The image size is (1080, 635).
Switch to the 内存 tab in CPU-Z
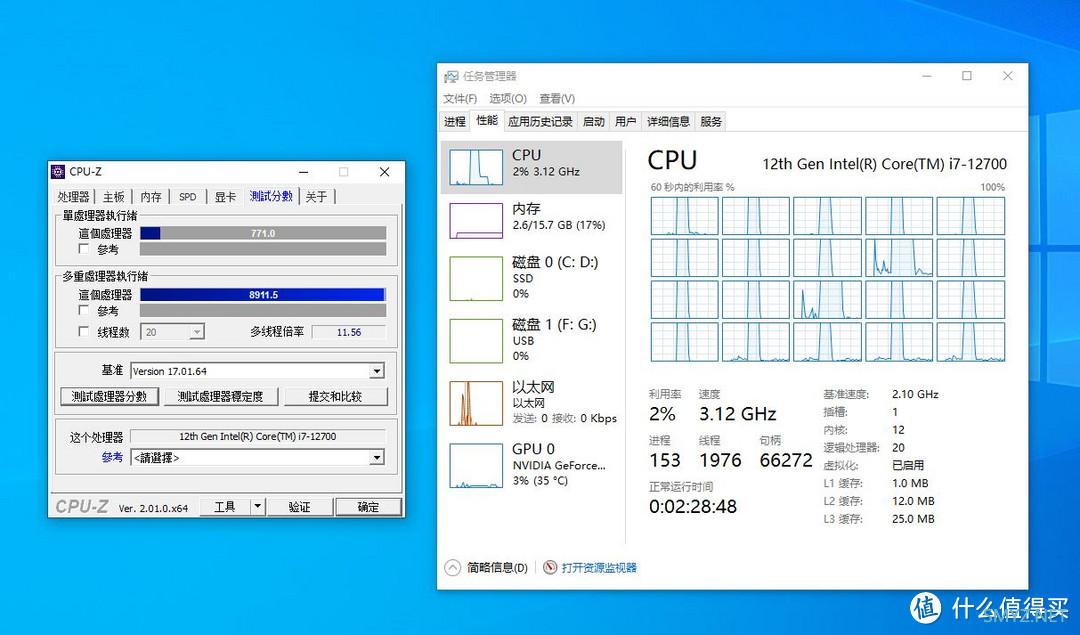(x=151, y=197)
